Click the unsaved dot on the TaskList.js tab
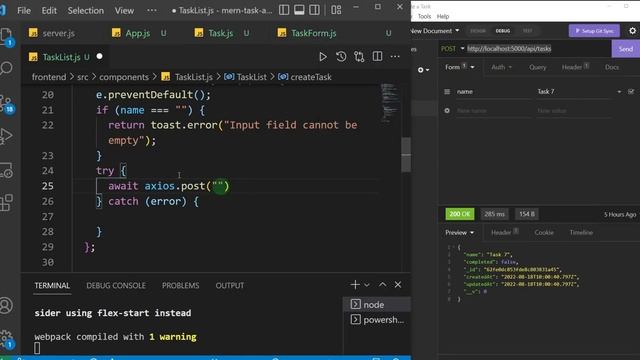The image size is (640, 360). 100,56
